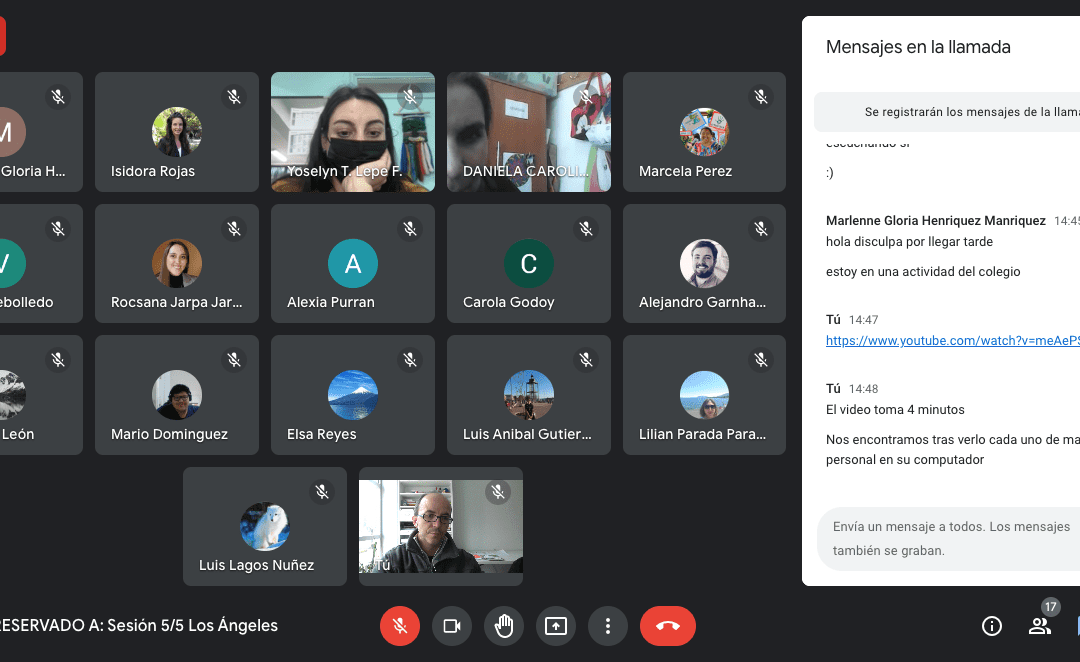Click the name label 'Elsa Reyes'
The image size is (1080, 662).
322,434
